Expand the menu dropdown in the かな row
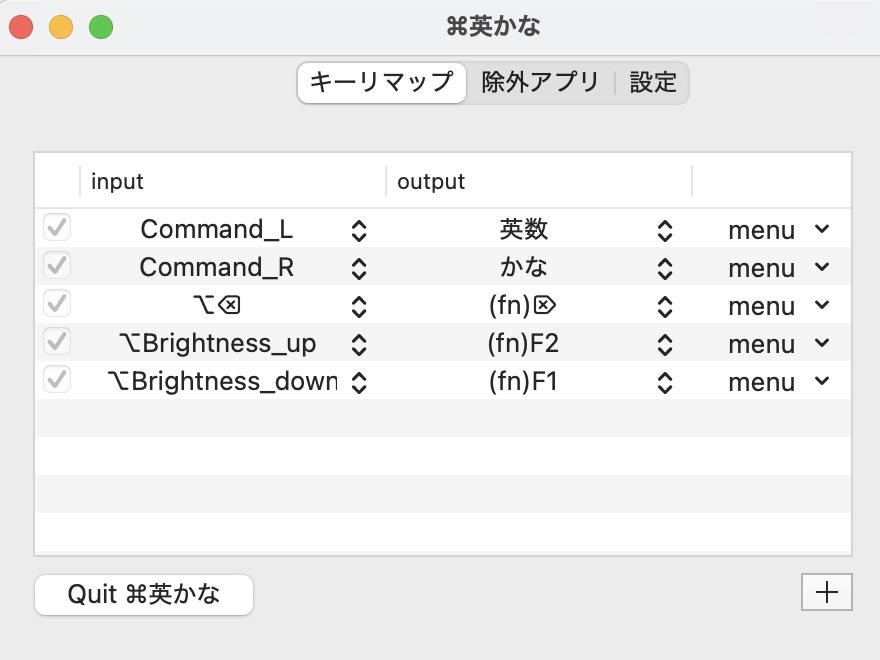The image size is (880, 660). [x=778, y=269]
